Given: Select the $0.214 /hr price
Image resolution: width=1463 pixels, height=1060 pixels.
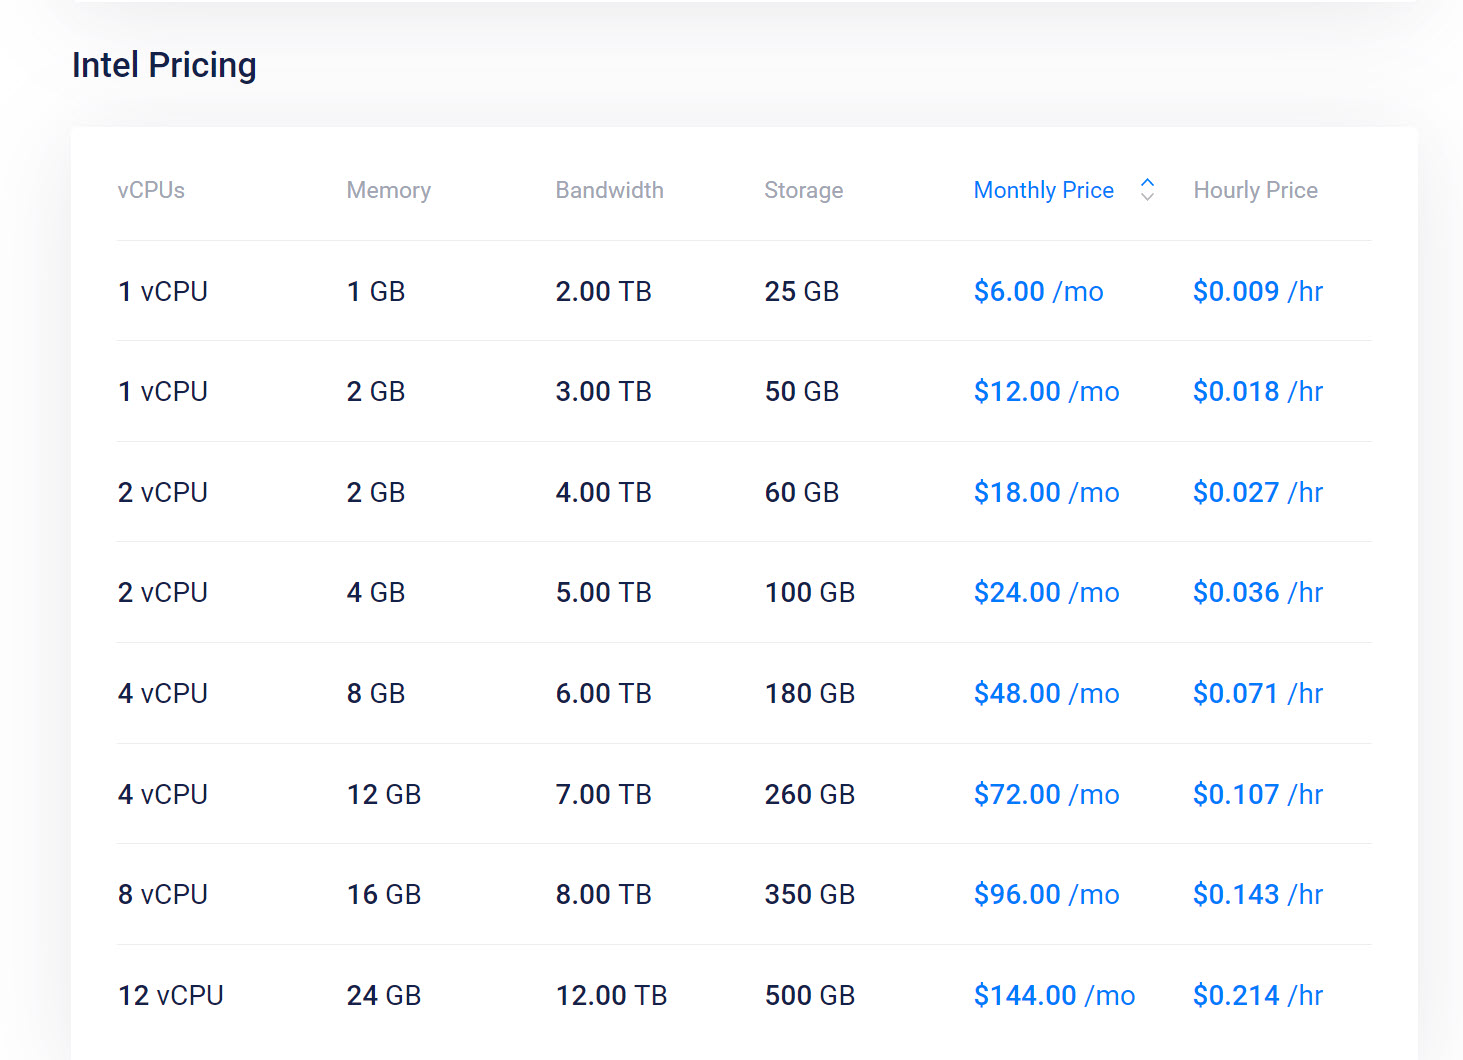Looking at the screenshot, I should pos(1257,995).
